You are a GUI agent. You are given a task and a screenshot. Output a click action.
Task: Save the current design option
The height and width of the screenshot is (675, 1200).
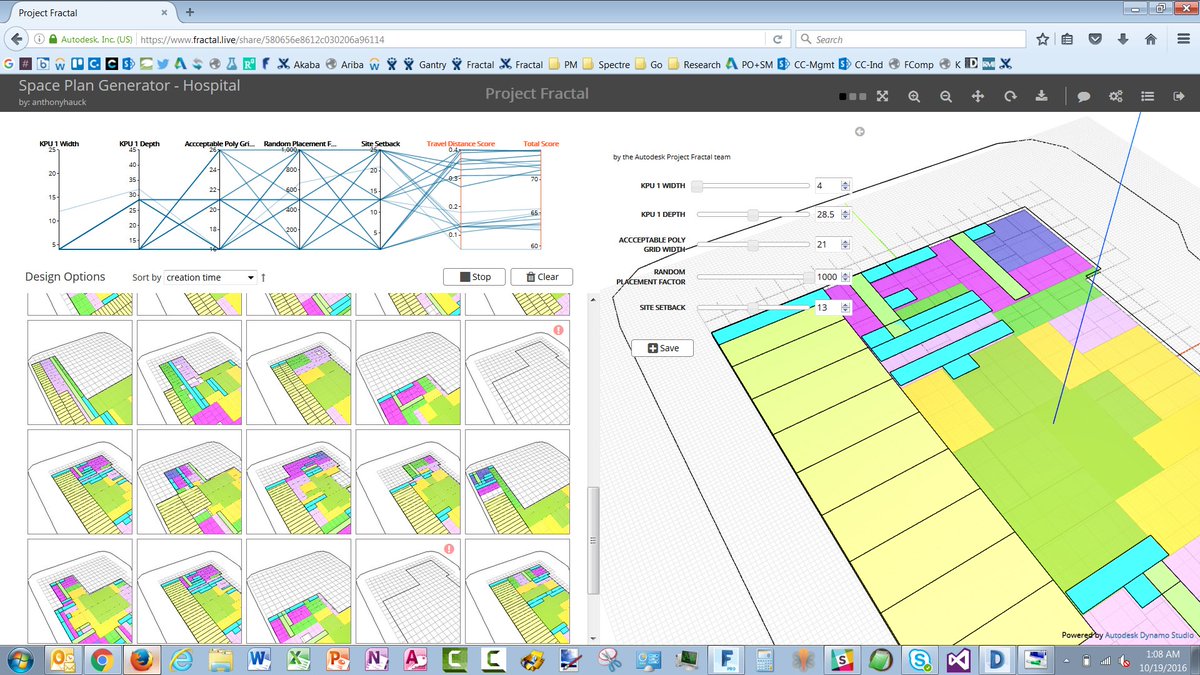(x=662, y=348)
